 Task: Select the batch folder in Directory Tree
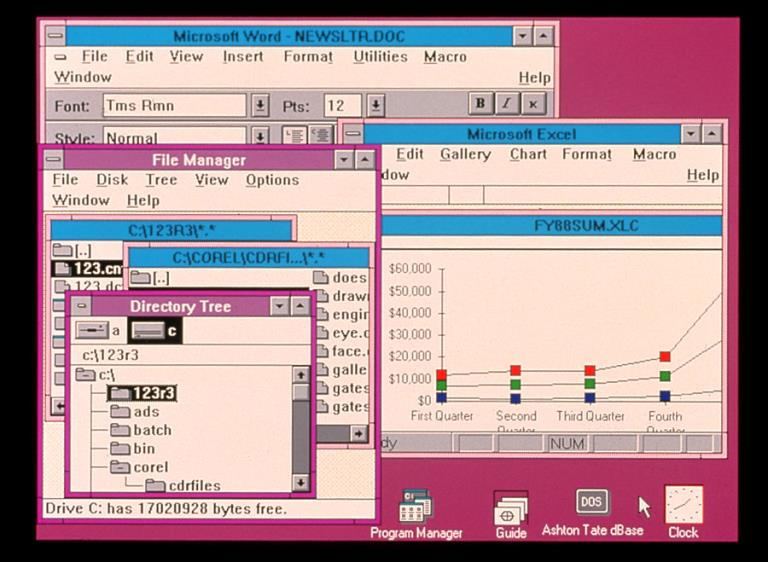[x=141, y=430]
